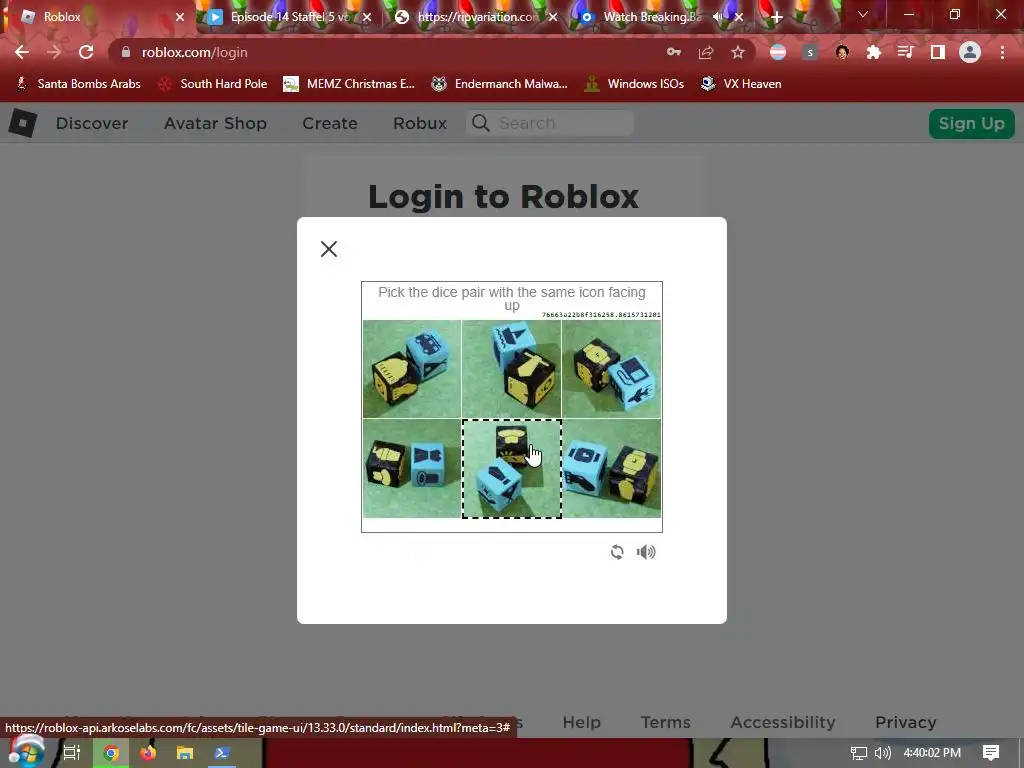Open a new tab with the plus button
The image size is (1024, 768).
[x=776, y=17]
